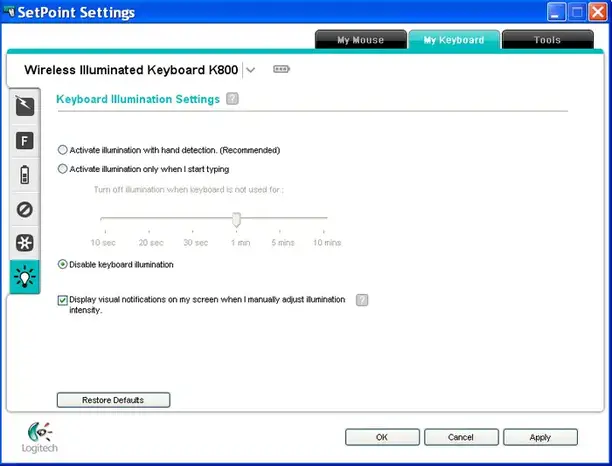The height and width of the screenshot is (466, 612).
Task: Minimize the SetPoint Settings window
Action: coord(556,12)
